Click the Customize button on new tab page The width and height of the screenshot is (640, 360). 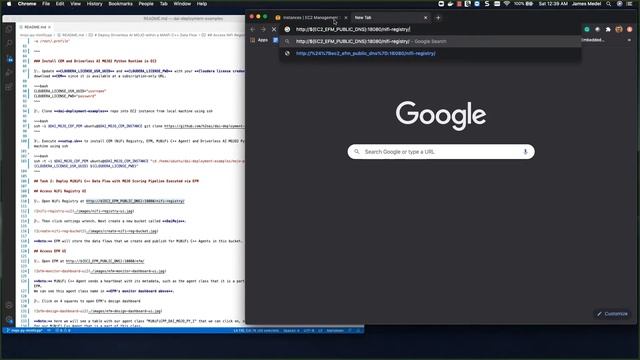[612, 314]
